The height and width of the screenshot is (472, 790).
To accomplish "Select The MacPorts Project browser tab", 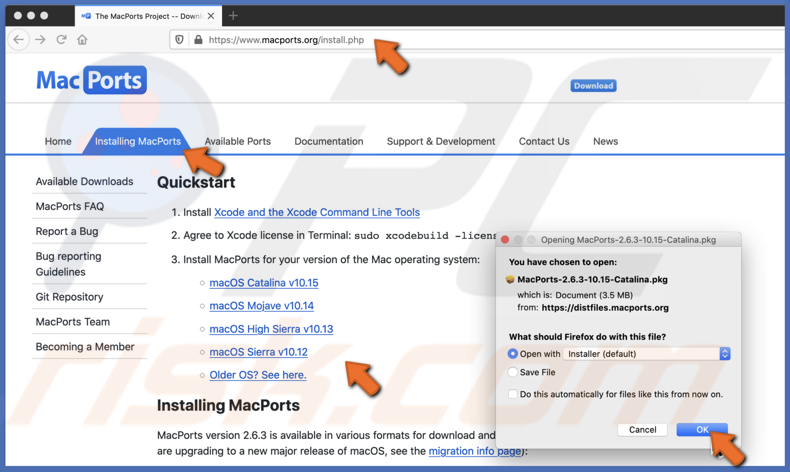I will coord(147,16).
